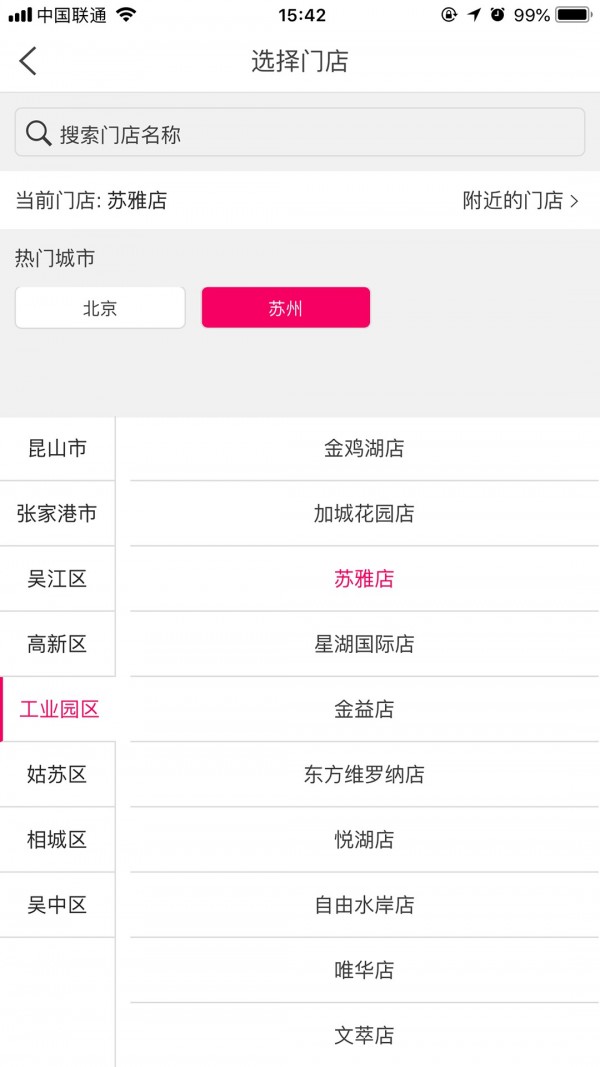
Task: Pick the 东方维罗纳店 store entry
Action: [364, 774]
